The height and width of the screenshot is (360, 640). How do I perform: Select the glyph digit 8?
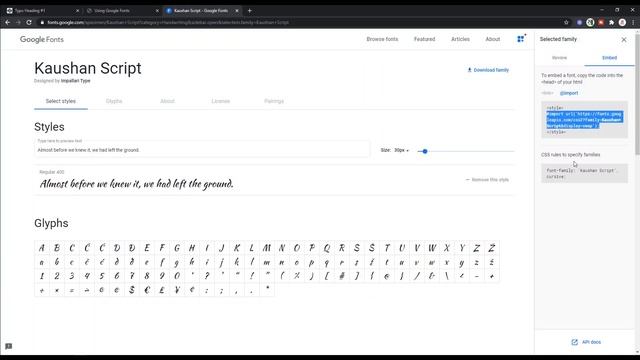(x=147, y=276)
